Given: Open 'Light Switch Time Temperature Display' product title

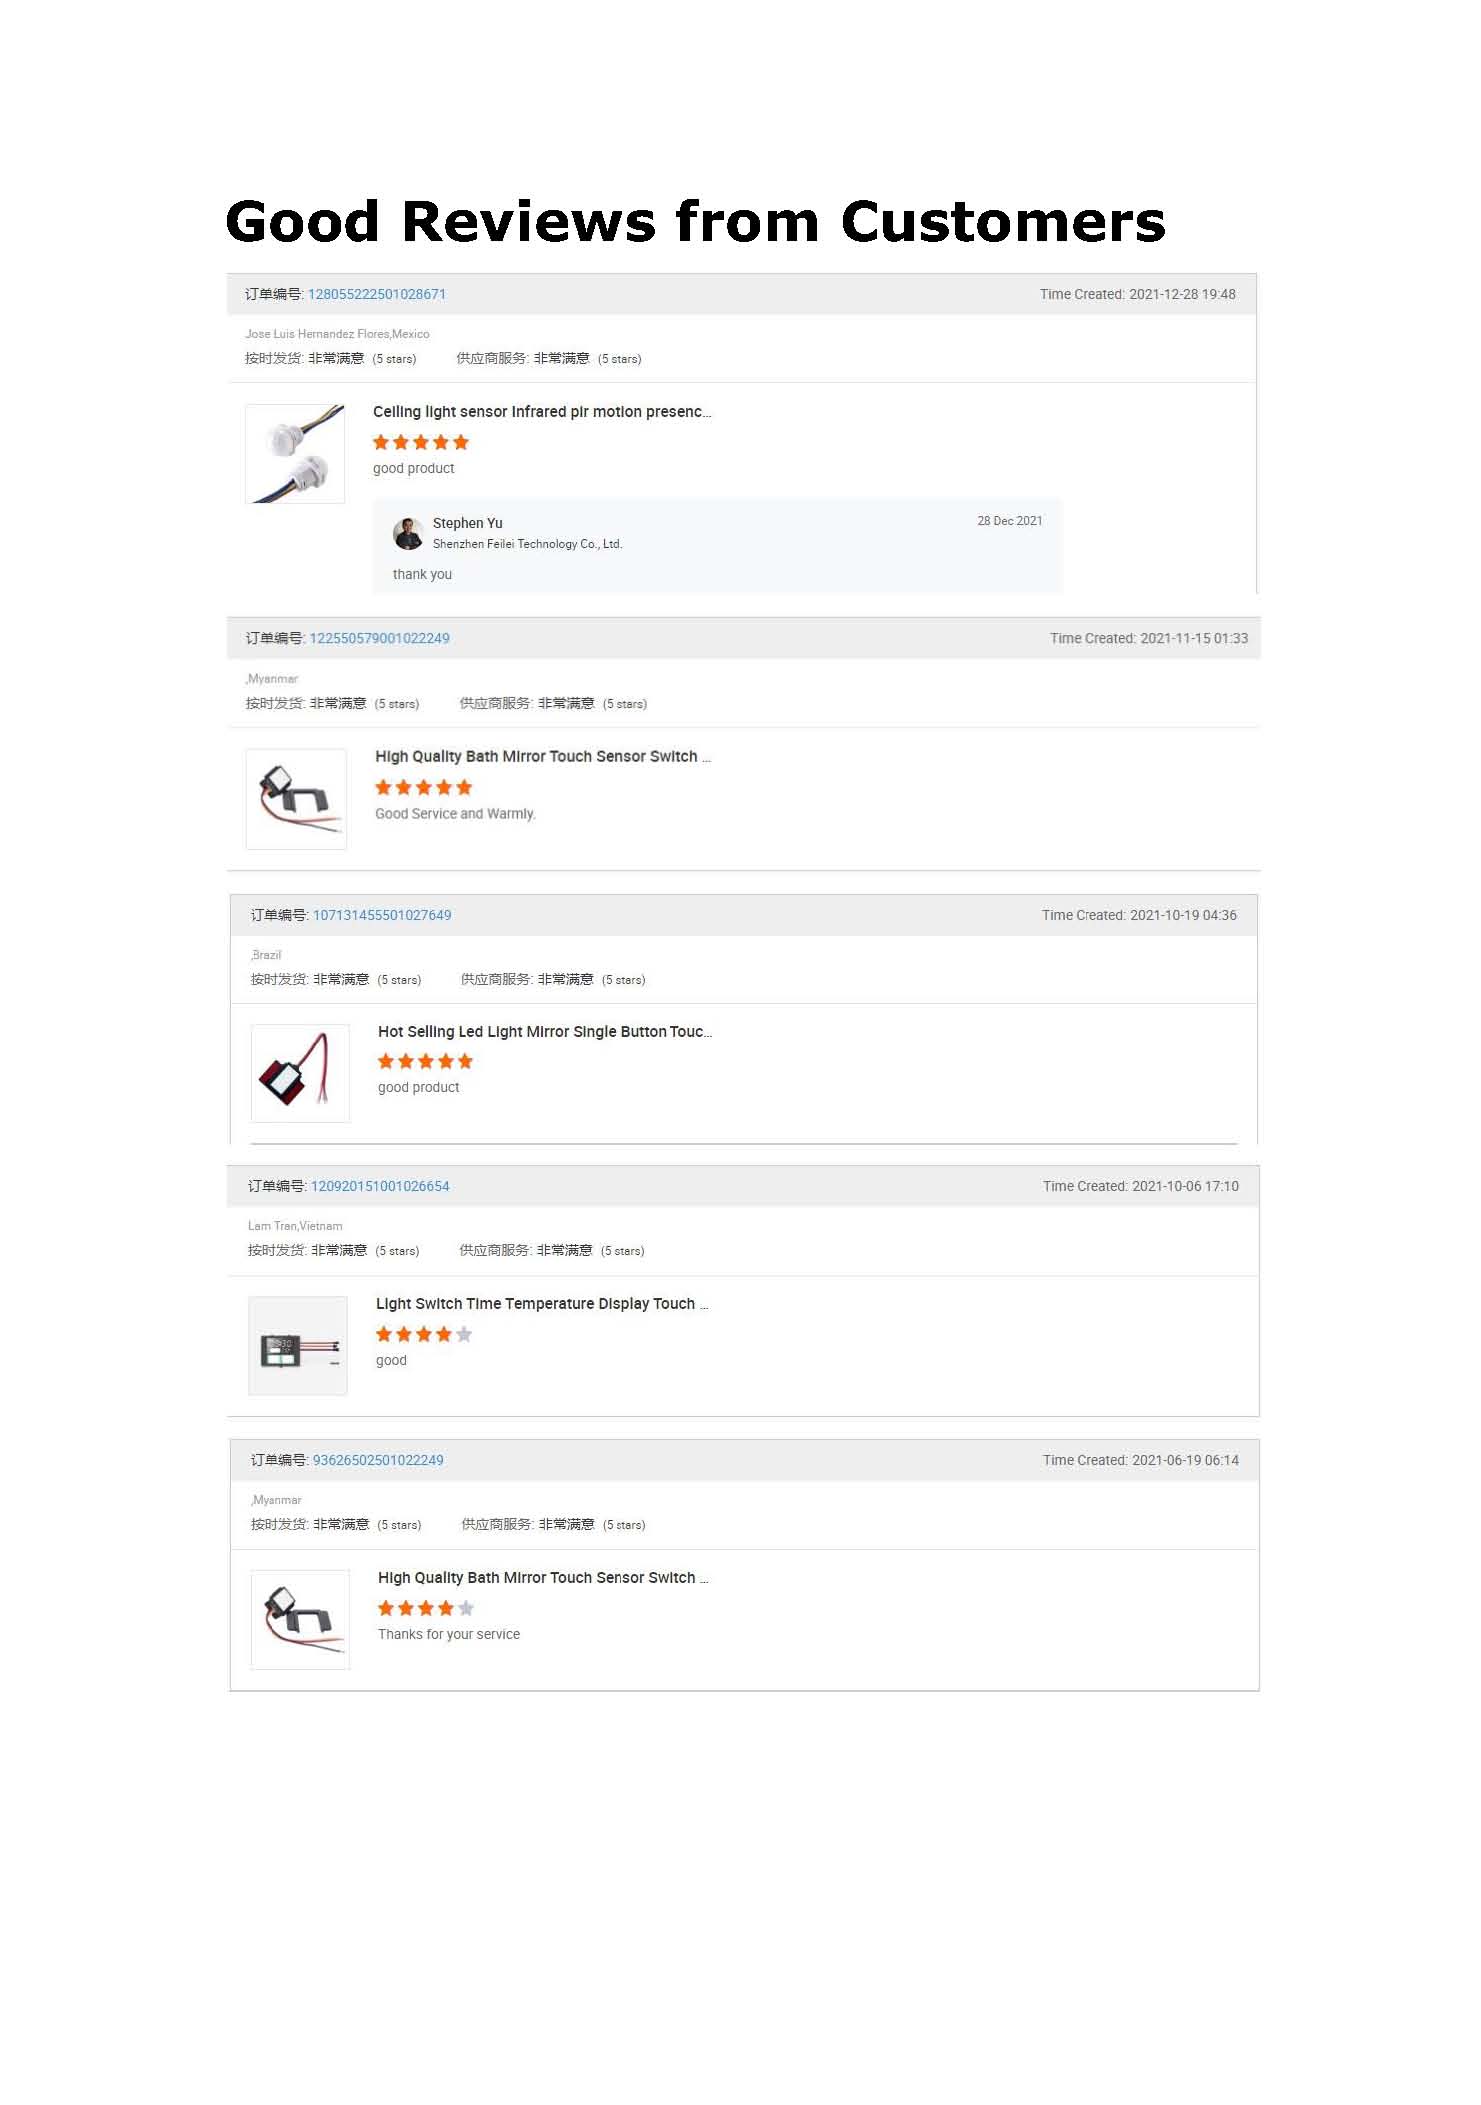Looking at the screenshot, I should (x=541, y=1304).
